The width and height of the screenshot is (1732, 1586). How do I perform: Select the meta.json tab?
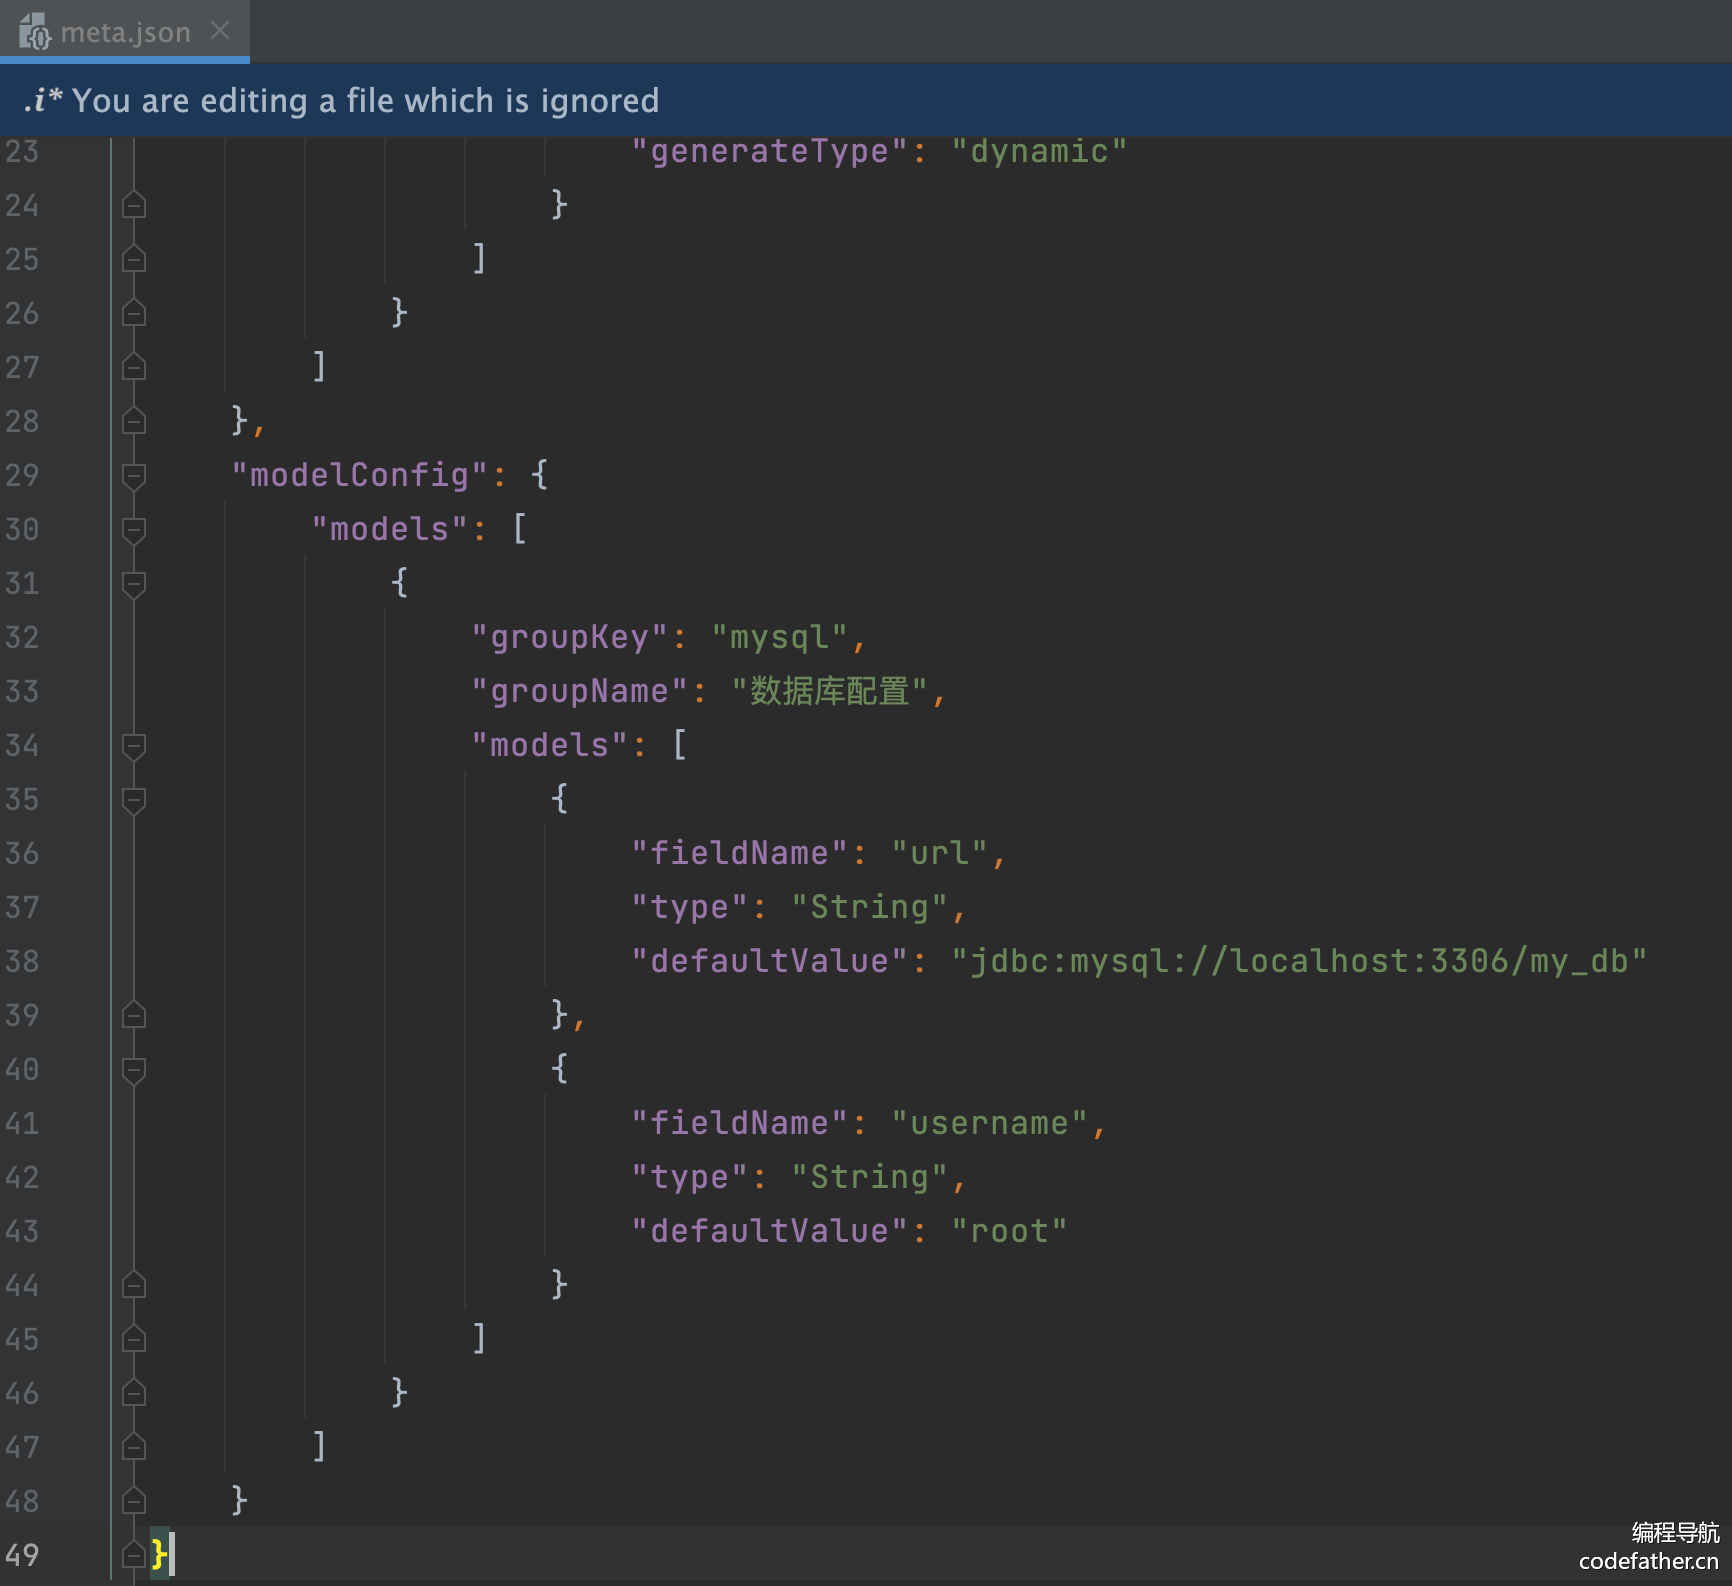click(125, 32)
